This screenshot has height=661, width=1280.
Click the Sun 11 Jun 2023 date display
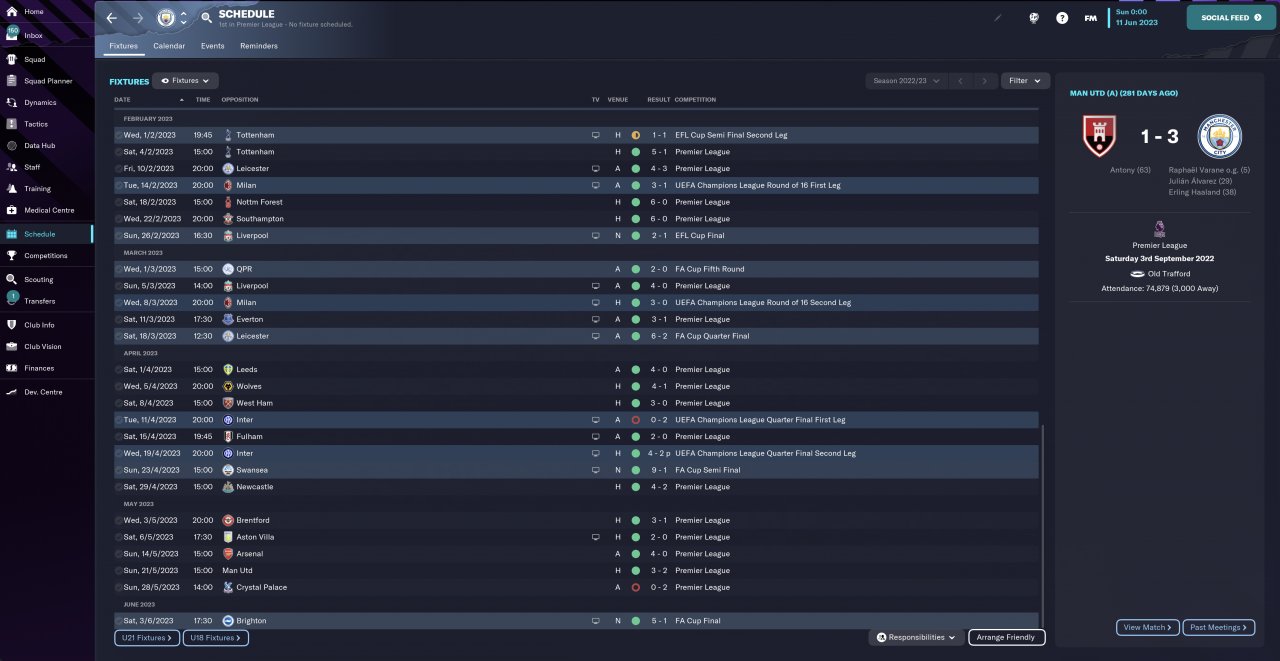coord(1137,17)
